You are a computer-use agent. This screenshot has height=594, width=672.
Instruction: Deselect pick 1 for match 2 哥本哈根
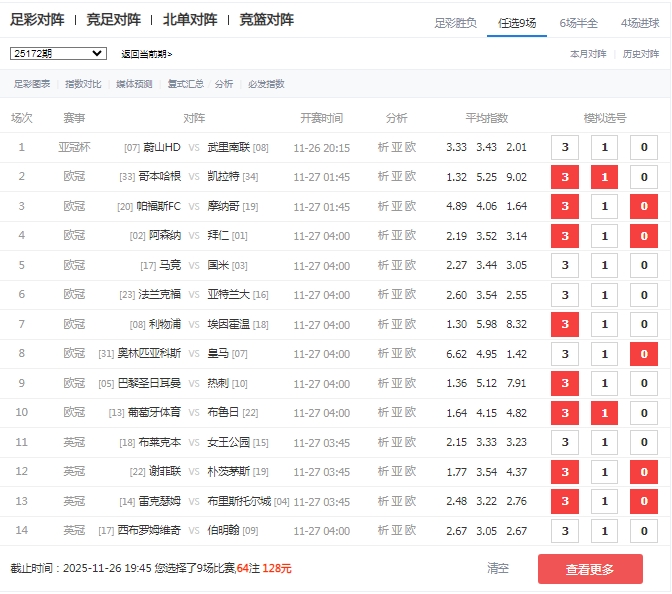pos(604,177)
